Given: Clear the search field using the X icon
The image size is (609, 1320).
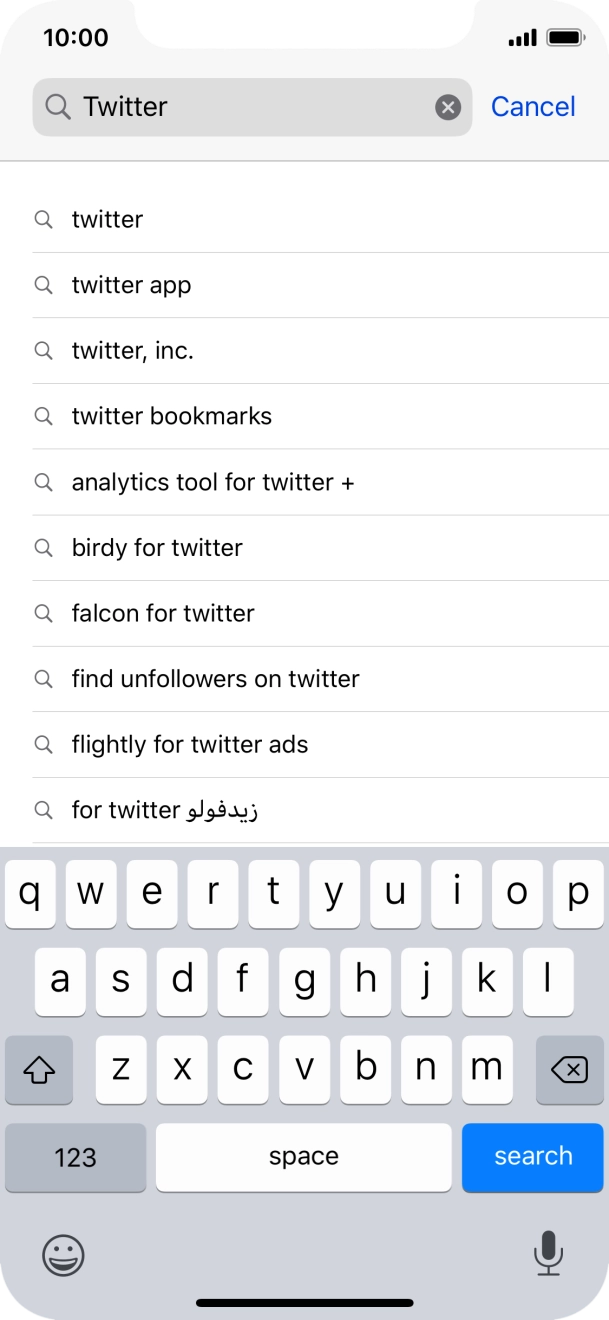Looking at the screenshot, I should click(x=448, y=107).
